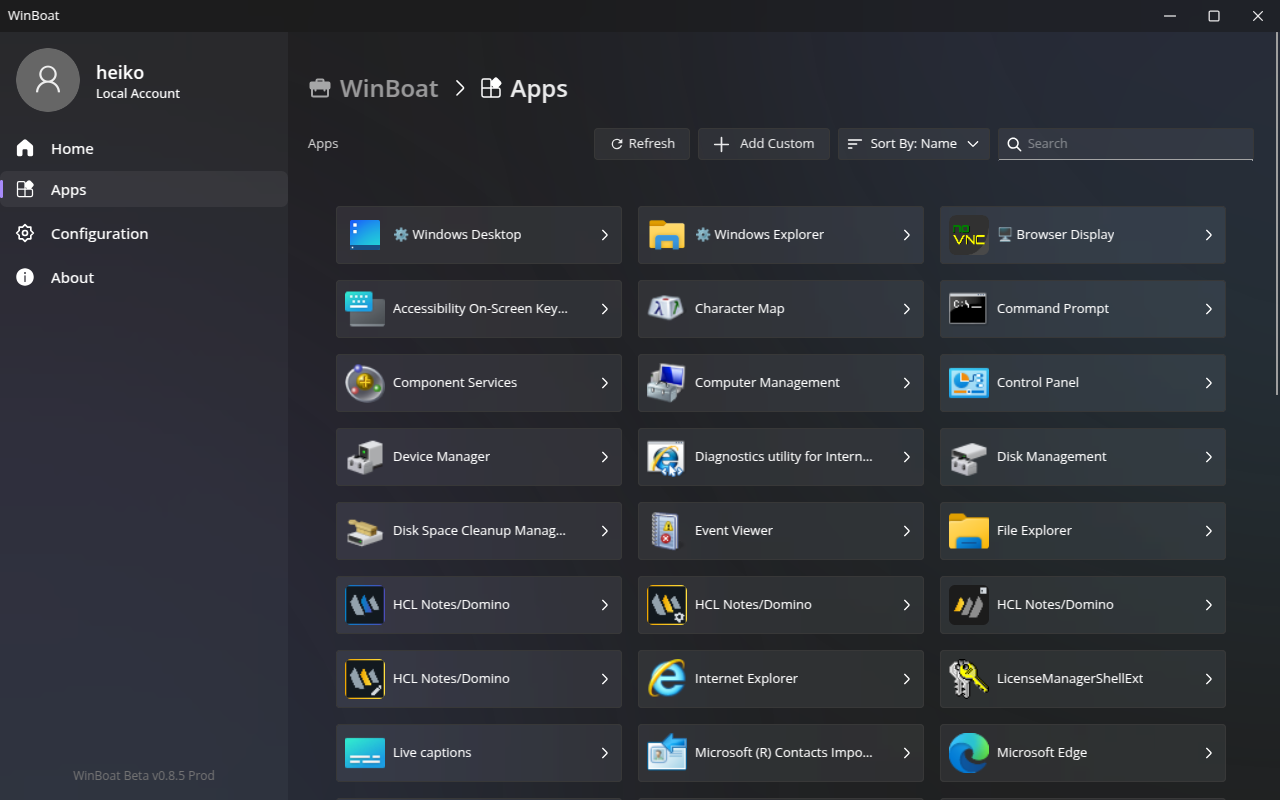1280x800 pixels.
Task: Click the Live captions icon
Action: coord(365,753)
